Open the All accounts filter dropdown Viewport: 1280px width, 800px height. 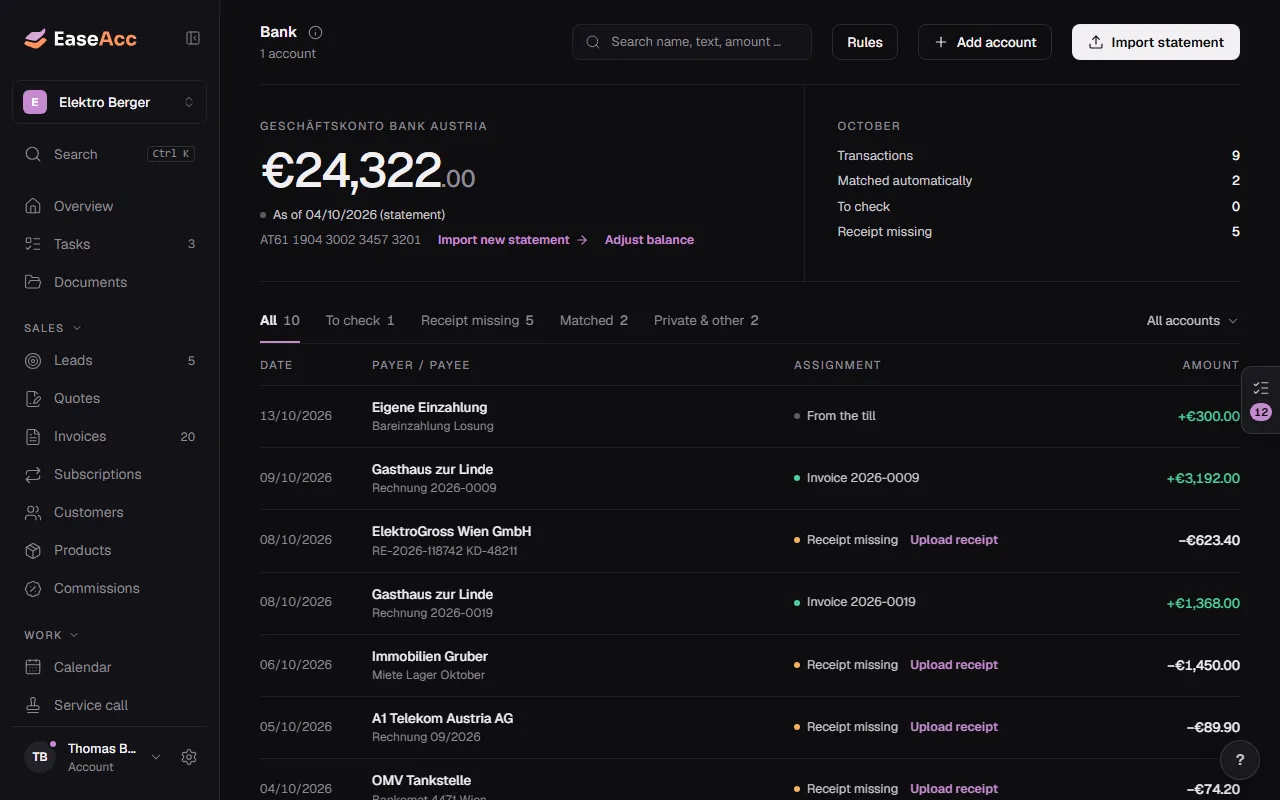click(1192, 321)
